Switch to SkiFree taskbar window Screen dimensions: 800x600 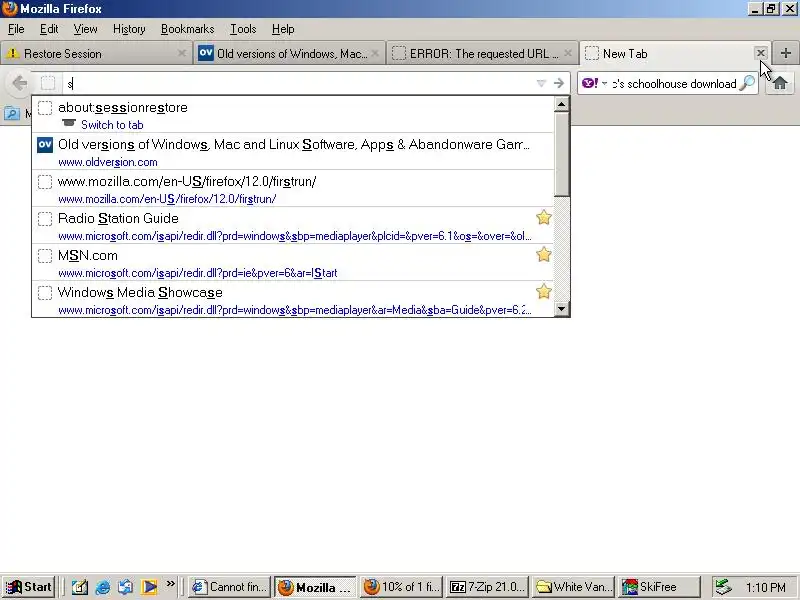pos(659,587)
